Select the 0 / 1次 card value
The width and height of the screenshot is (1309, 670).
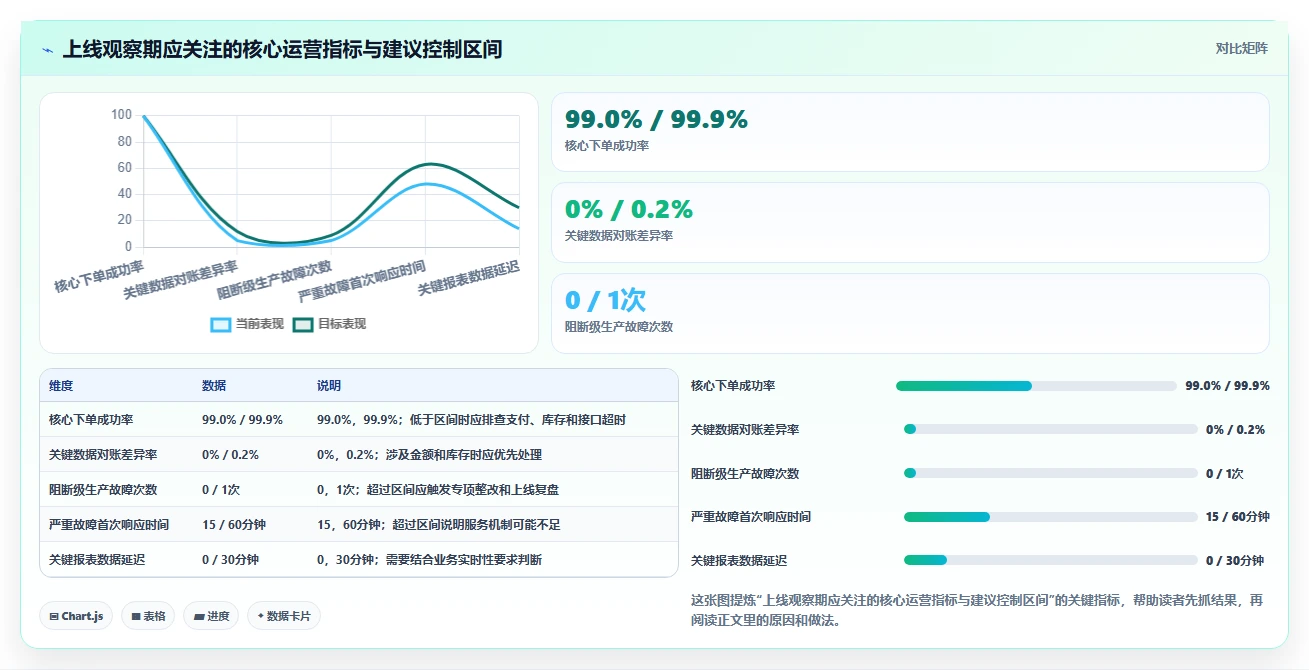(605, 300)
